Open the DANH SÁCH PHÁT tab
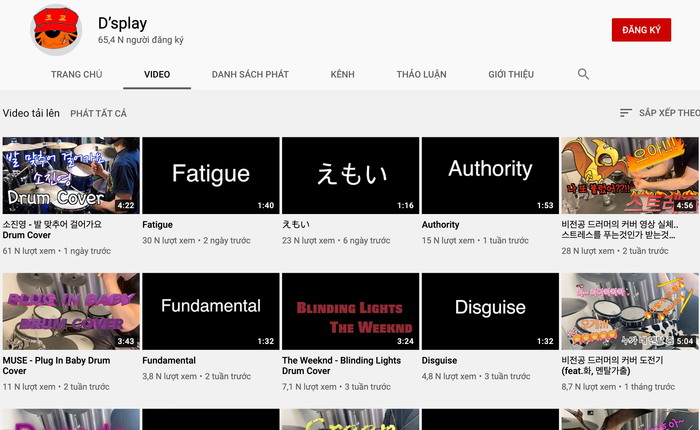Image resolution: width=700 pixels, height=430 pixels. tap(250, 75)
